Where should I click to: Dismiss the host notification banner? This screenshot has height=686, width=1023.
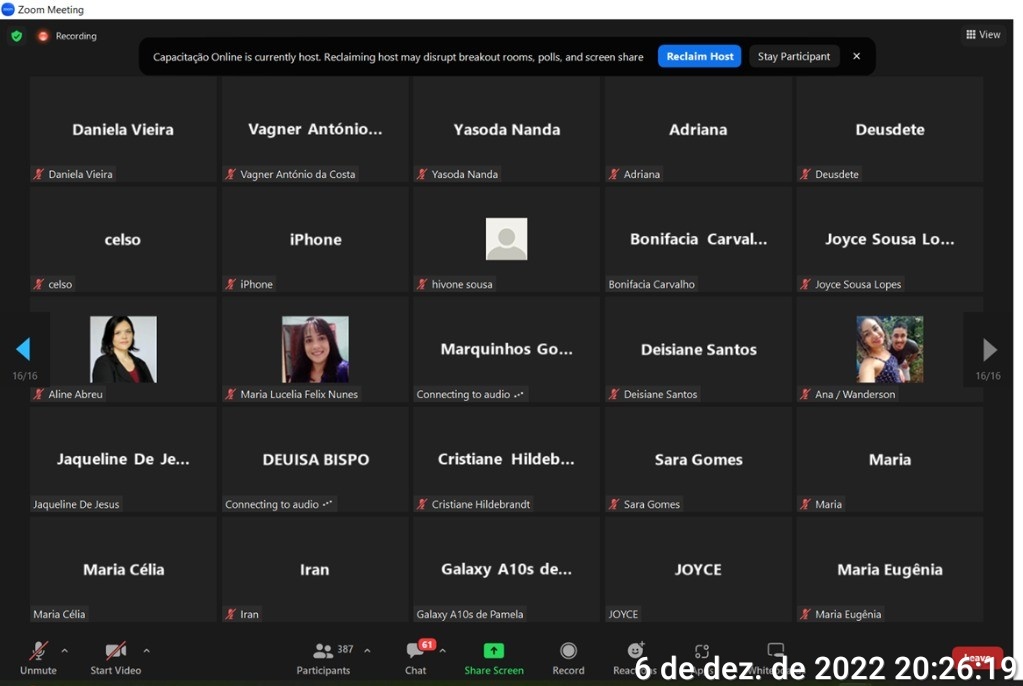point(856,57)
